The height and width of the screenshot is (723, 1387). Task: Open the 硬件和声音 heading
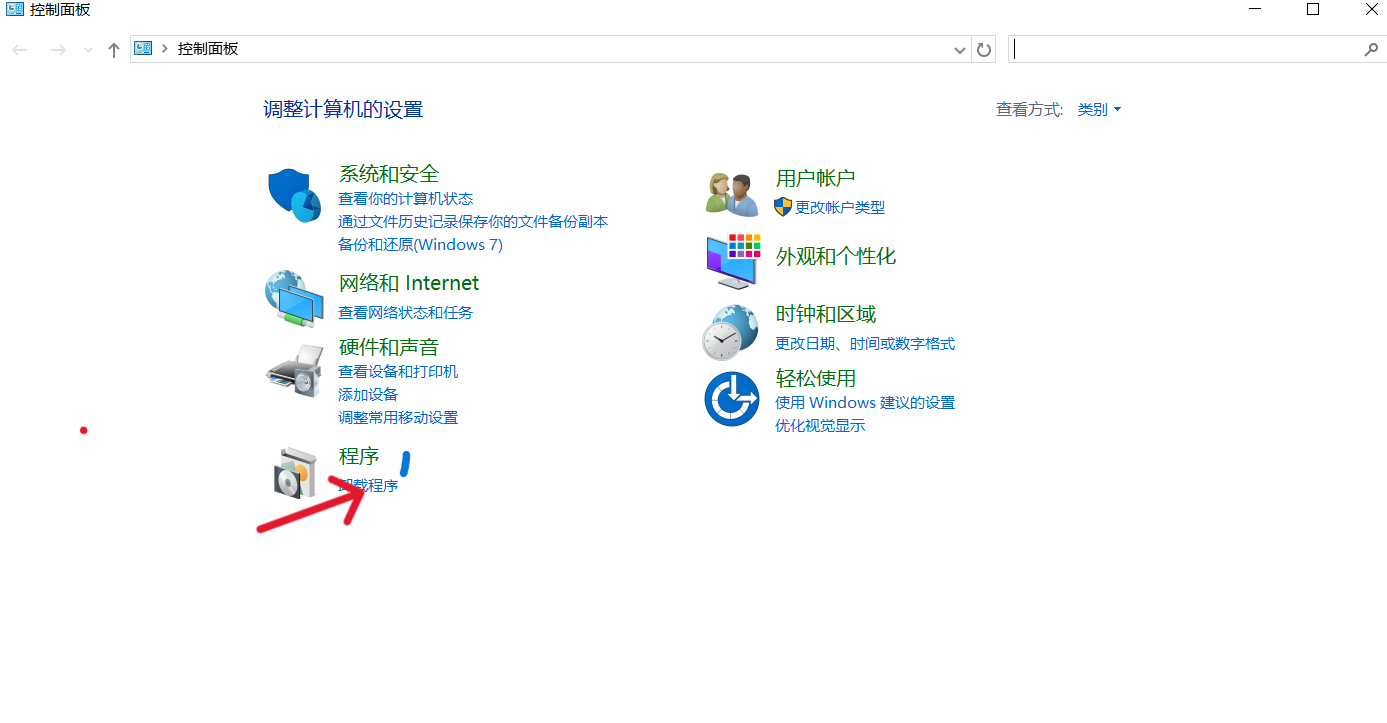389,347
